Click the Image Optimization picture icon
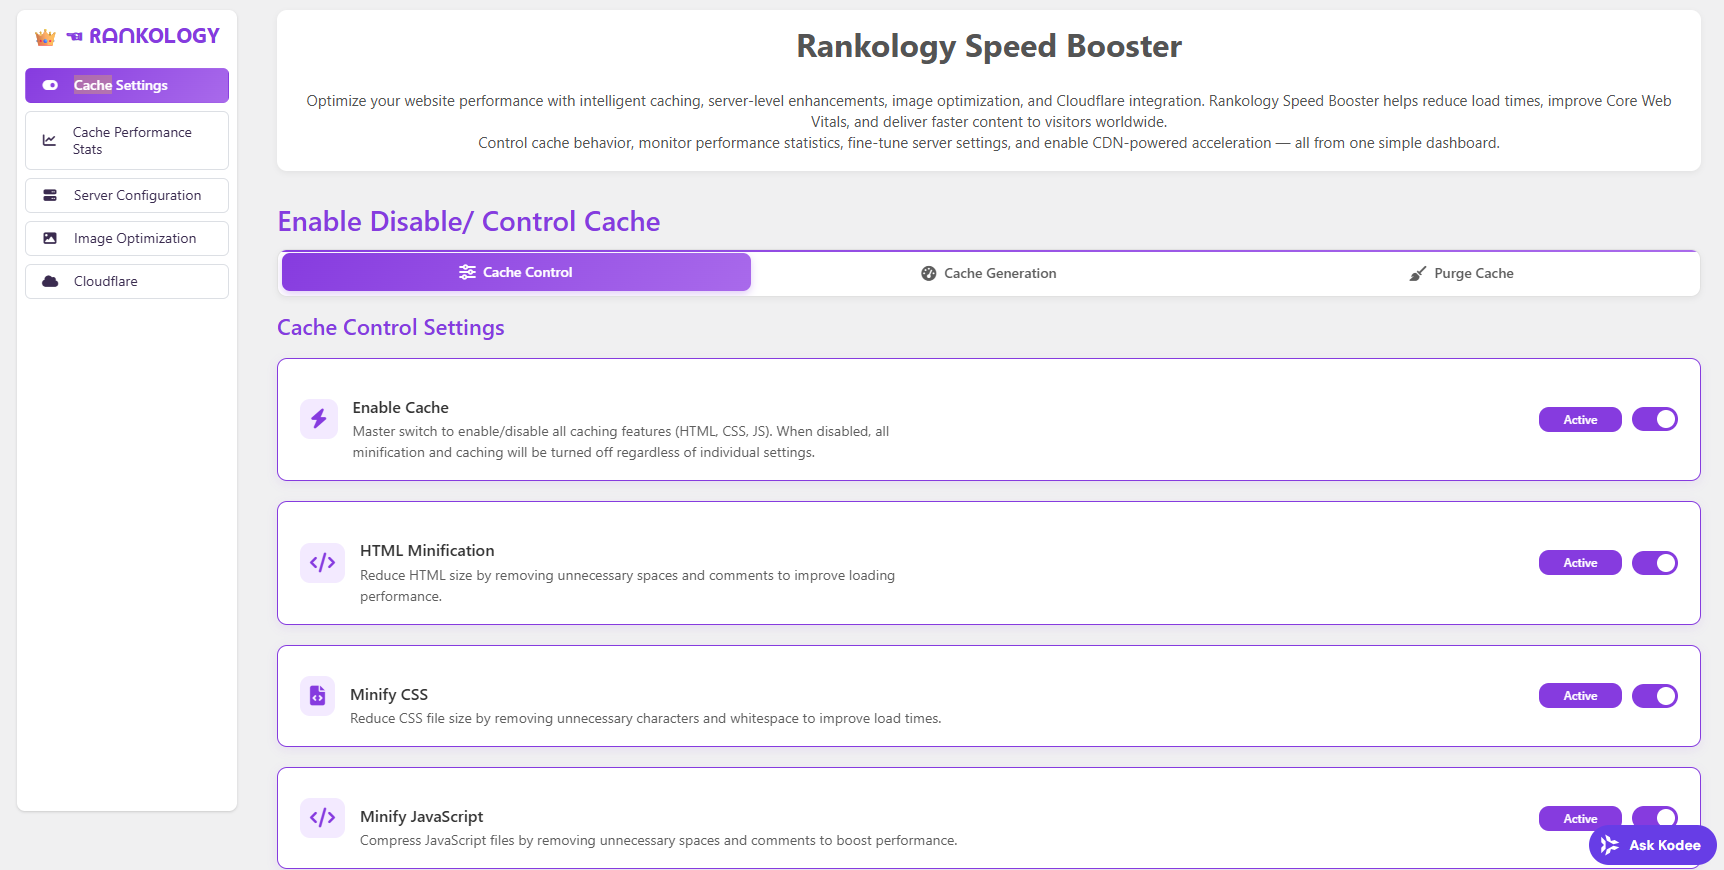The width and height of the screenshot is (1724, 870). click(50, 239)
